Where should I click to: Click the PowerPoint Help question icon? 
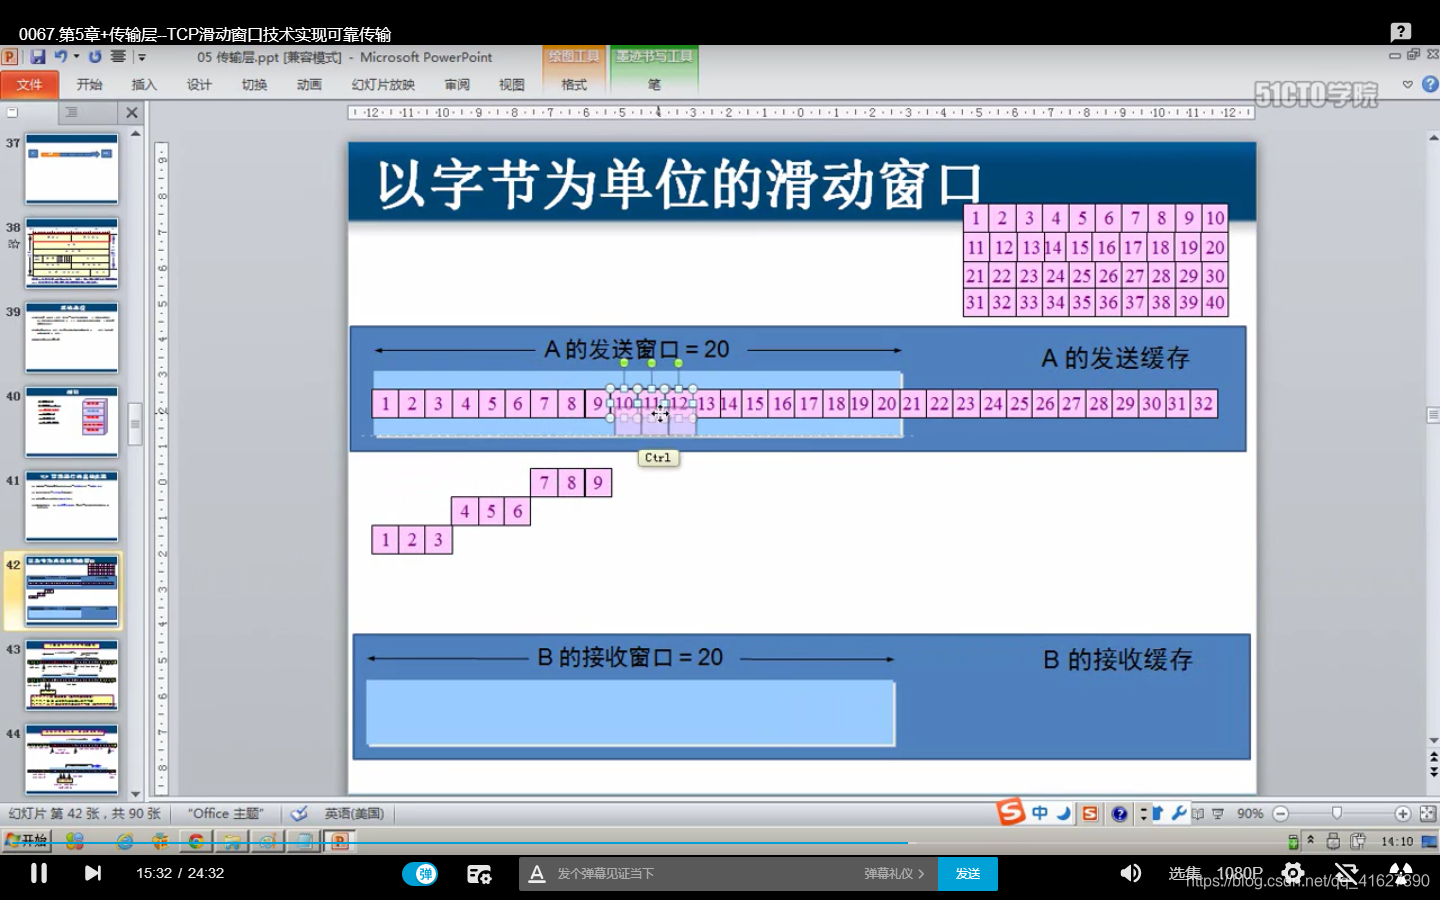[x=1430, y=85]
